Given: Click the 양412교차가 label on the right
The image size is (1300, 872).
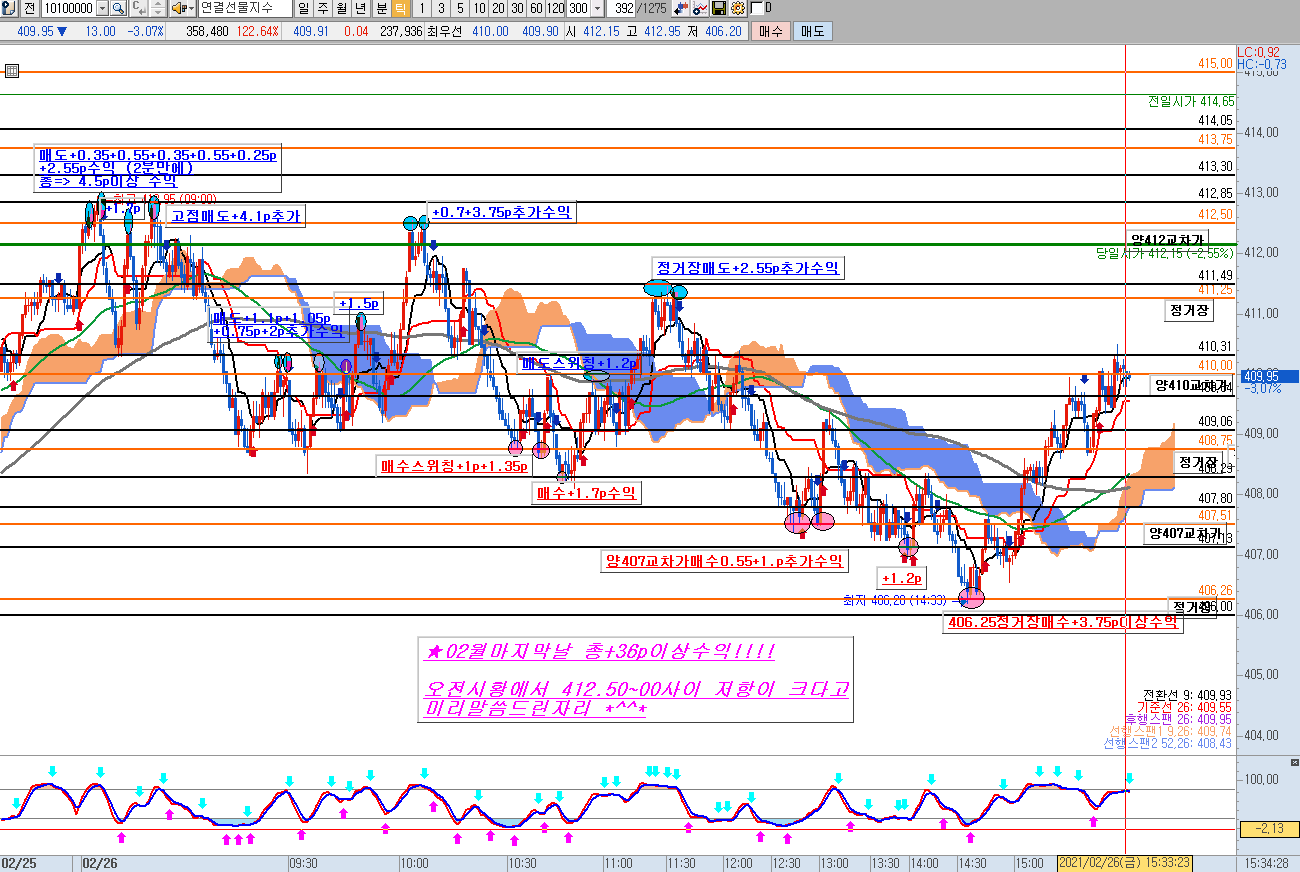Looking at the screenshot, I should pyautogui.click(x=1166, y=238).
